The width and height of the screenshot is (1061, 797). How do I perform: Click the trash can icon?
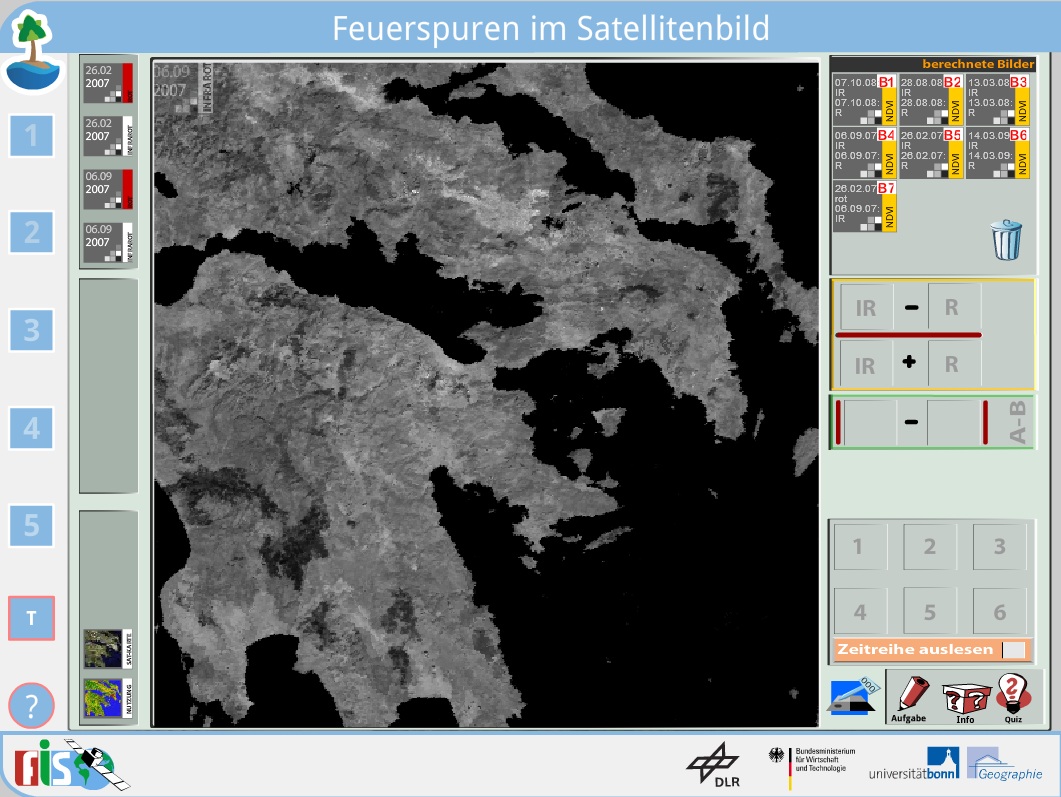click(x=1006, y=240)
